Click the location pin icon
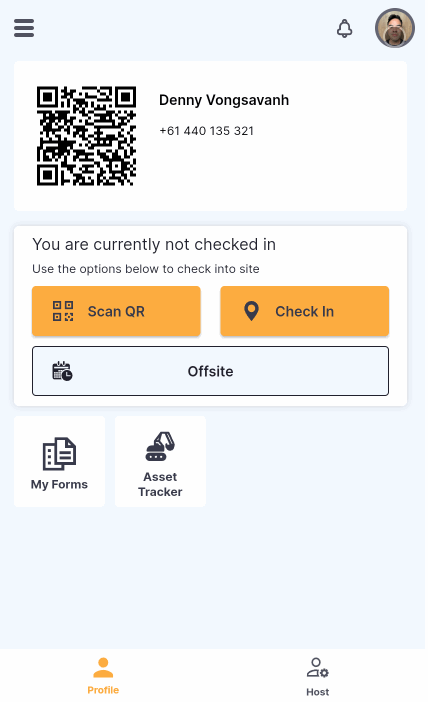This screenshot has height=702, width=428. [252, 311]
